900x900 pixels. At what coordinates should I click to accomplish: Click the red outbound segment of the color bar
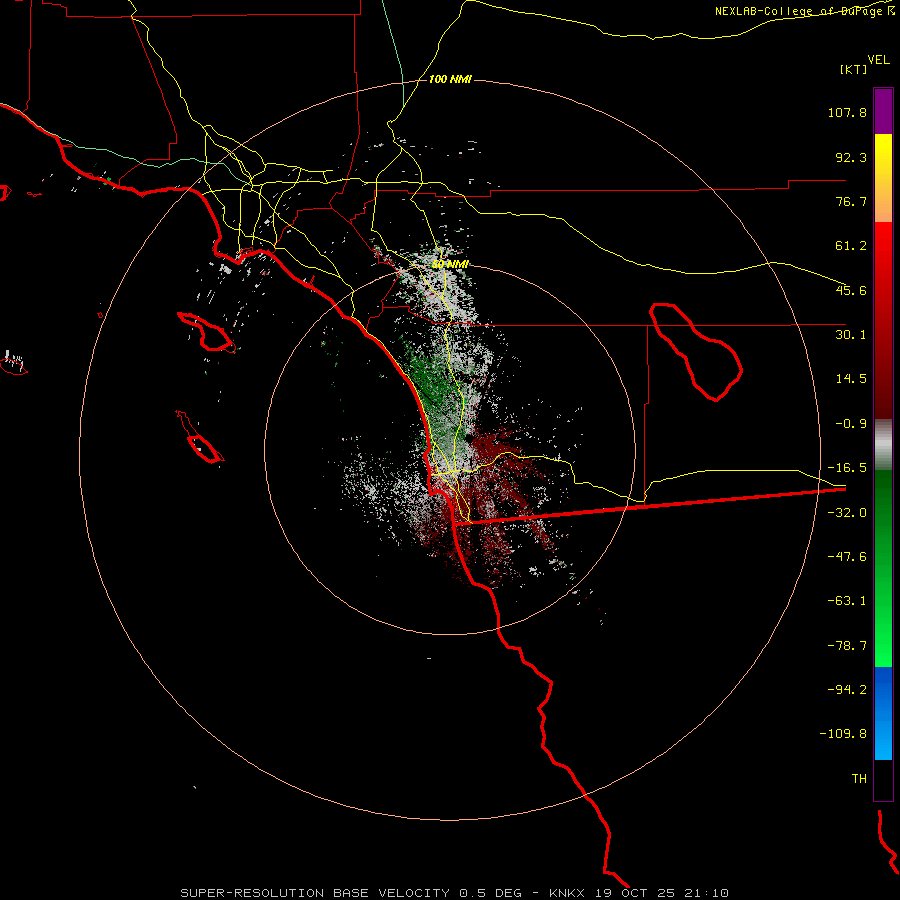[883, 320]
